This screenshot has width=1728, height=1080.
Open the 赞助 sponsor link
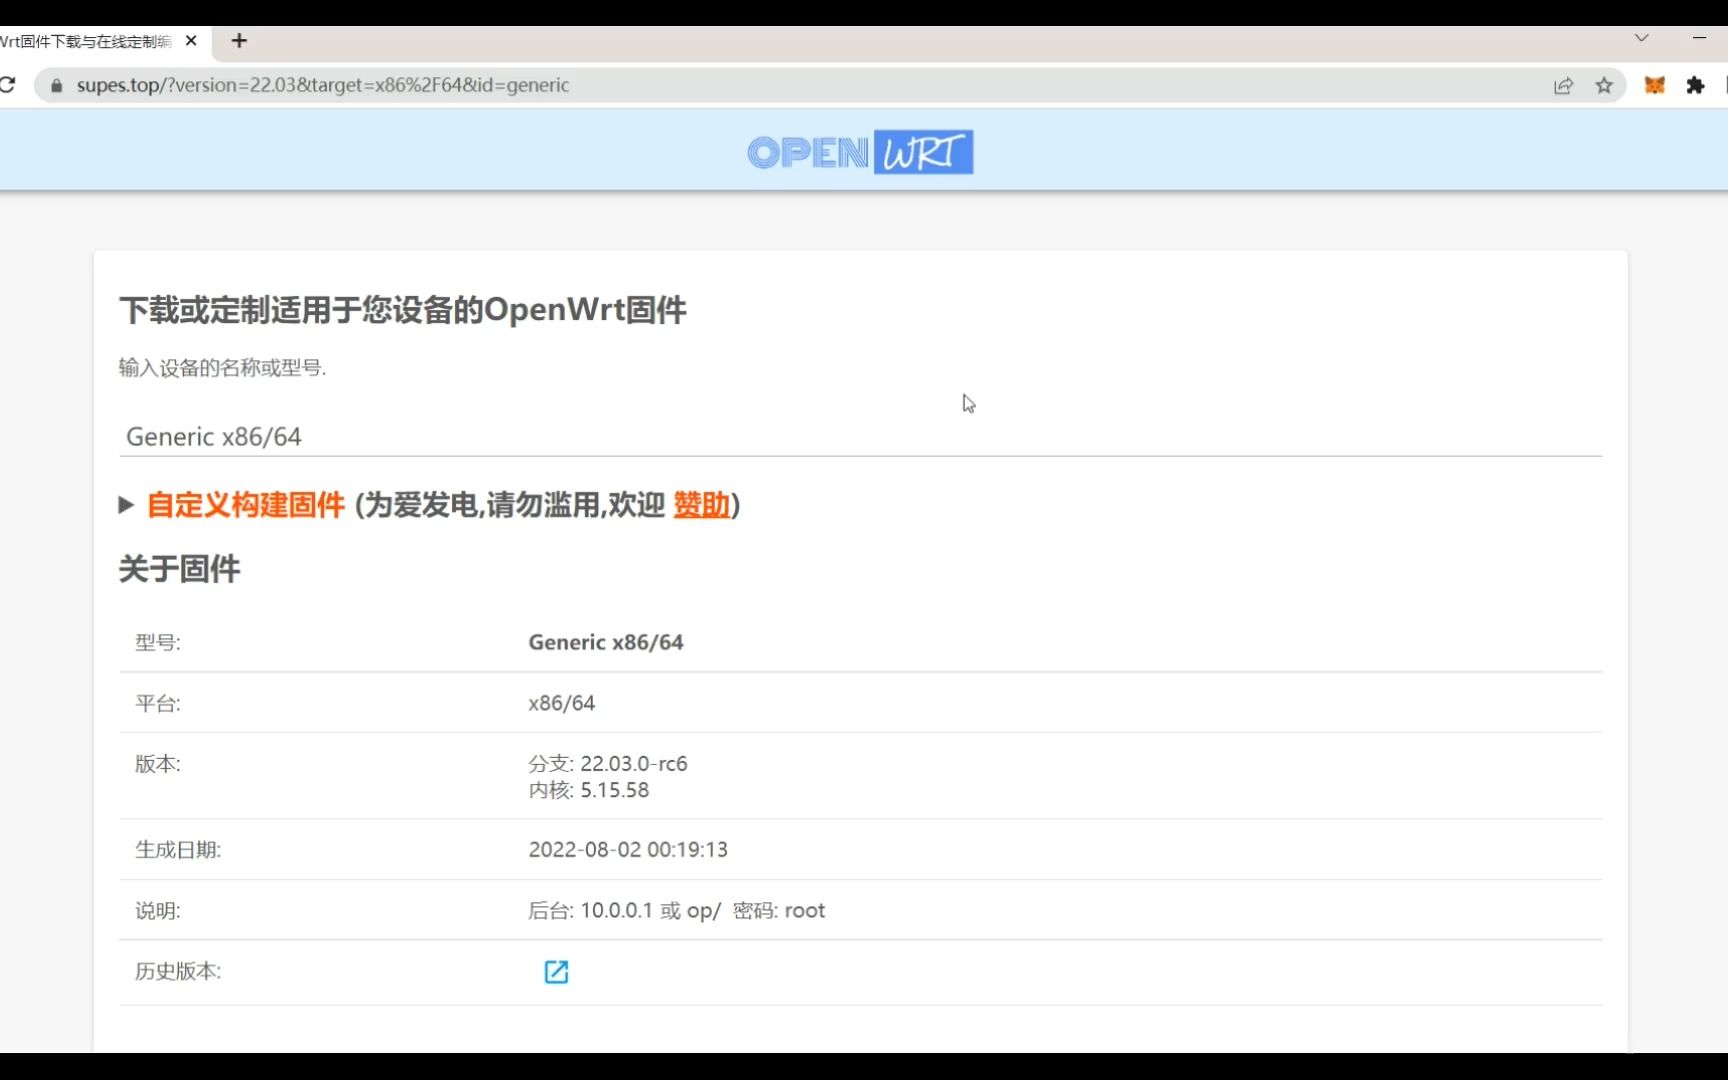pos(701,505)
